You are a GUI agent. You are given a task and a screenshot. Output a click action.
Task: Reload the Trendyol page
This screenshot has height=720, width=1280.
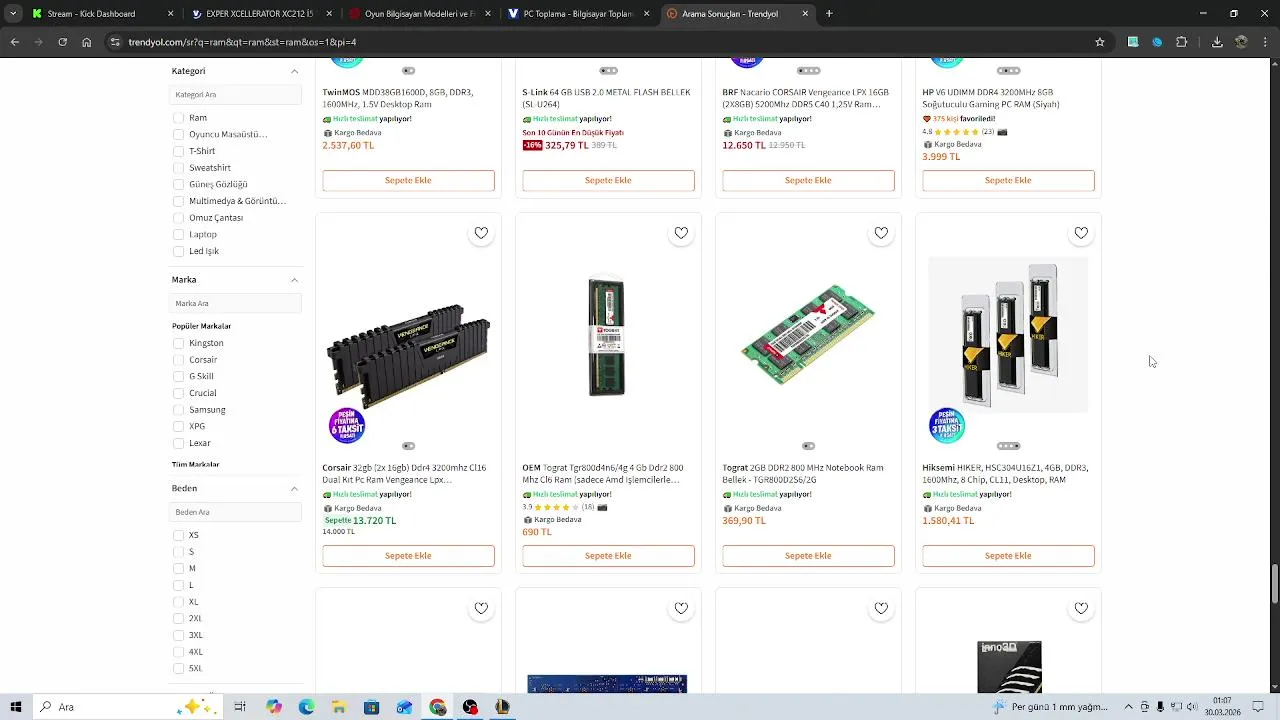62,42
